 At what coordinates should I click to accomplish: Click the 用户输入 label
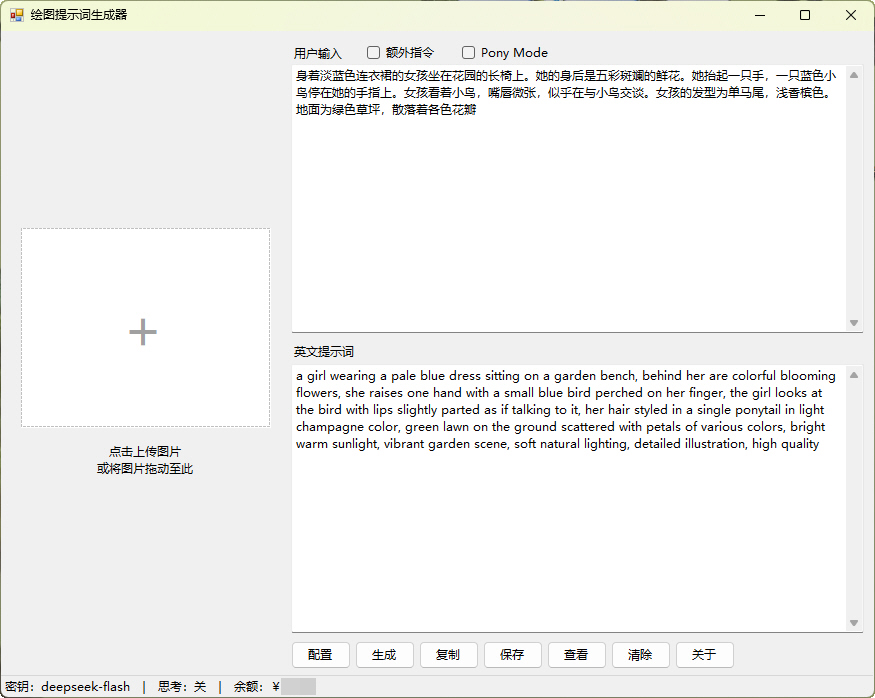tap(318, 53)
